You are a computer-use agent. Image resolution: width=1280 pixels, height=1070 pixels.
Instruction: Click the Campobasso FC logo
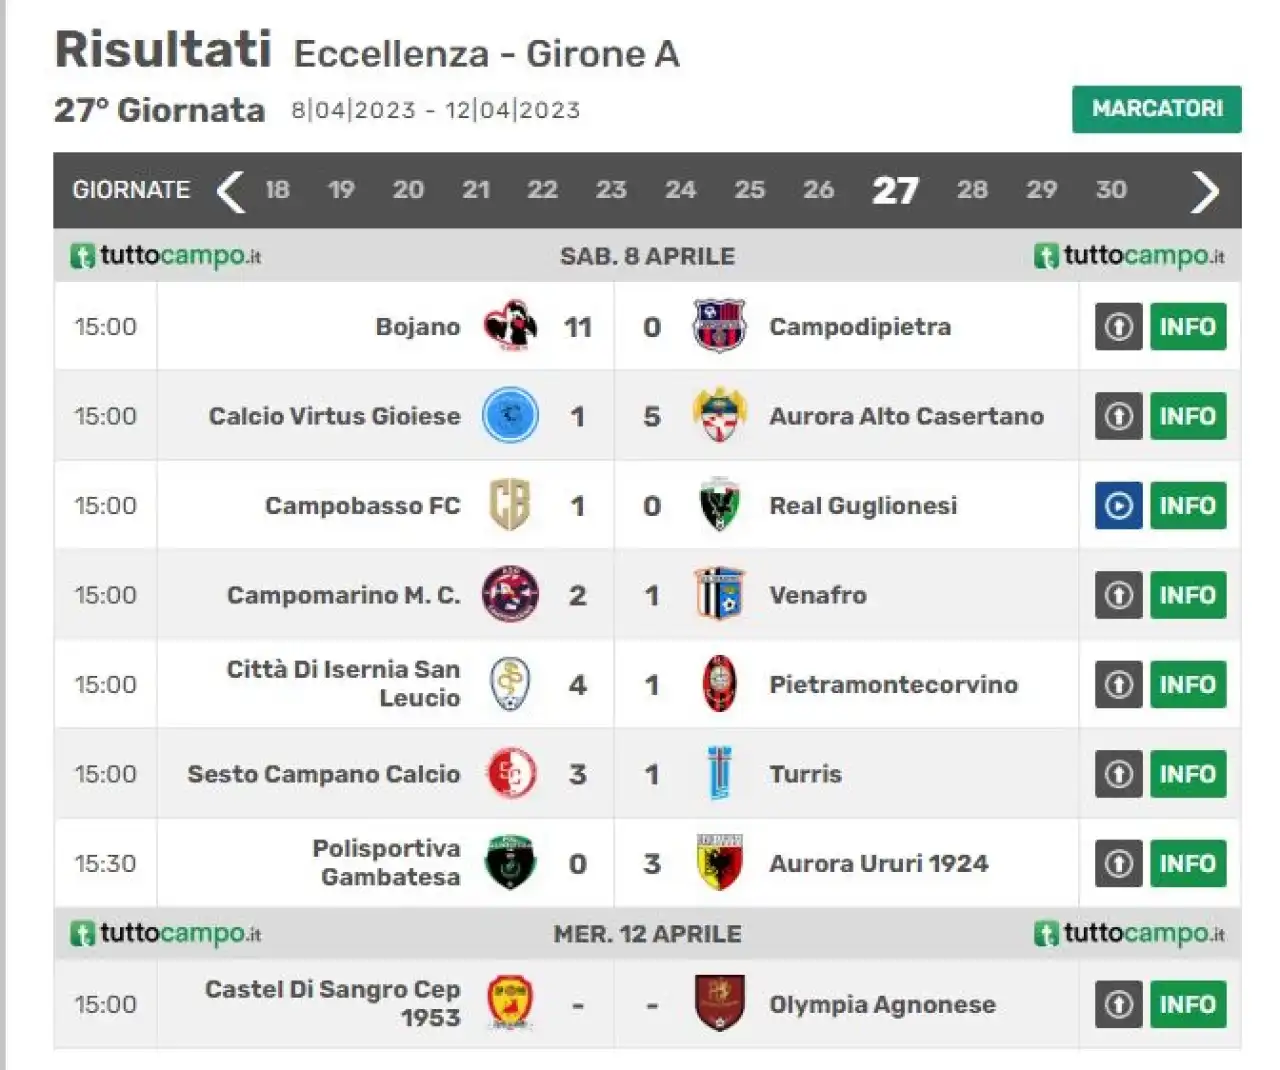click(x=509, y=505)
